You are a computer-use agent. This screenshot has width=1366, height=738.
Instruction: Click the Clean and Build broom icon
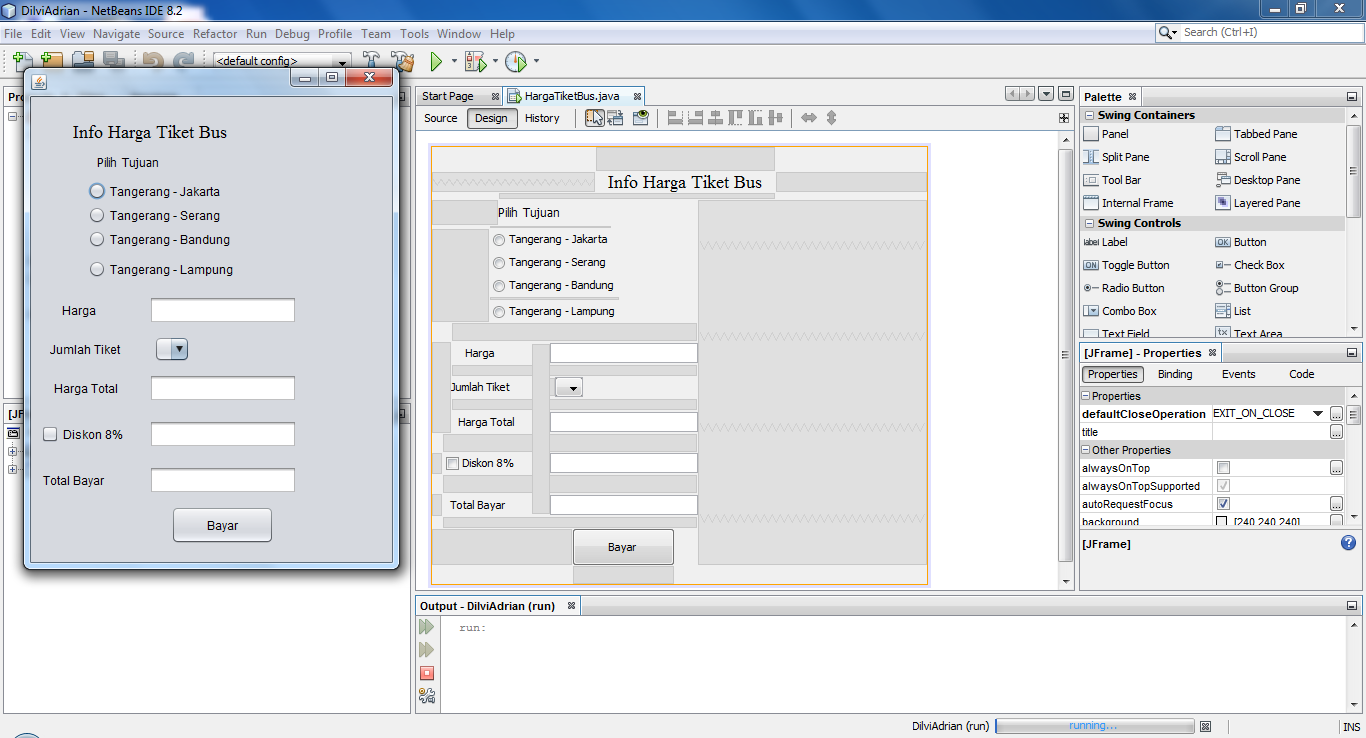click(402, 61)
